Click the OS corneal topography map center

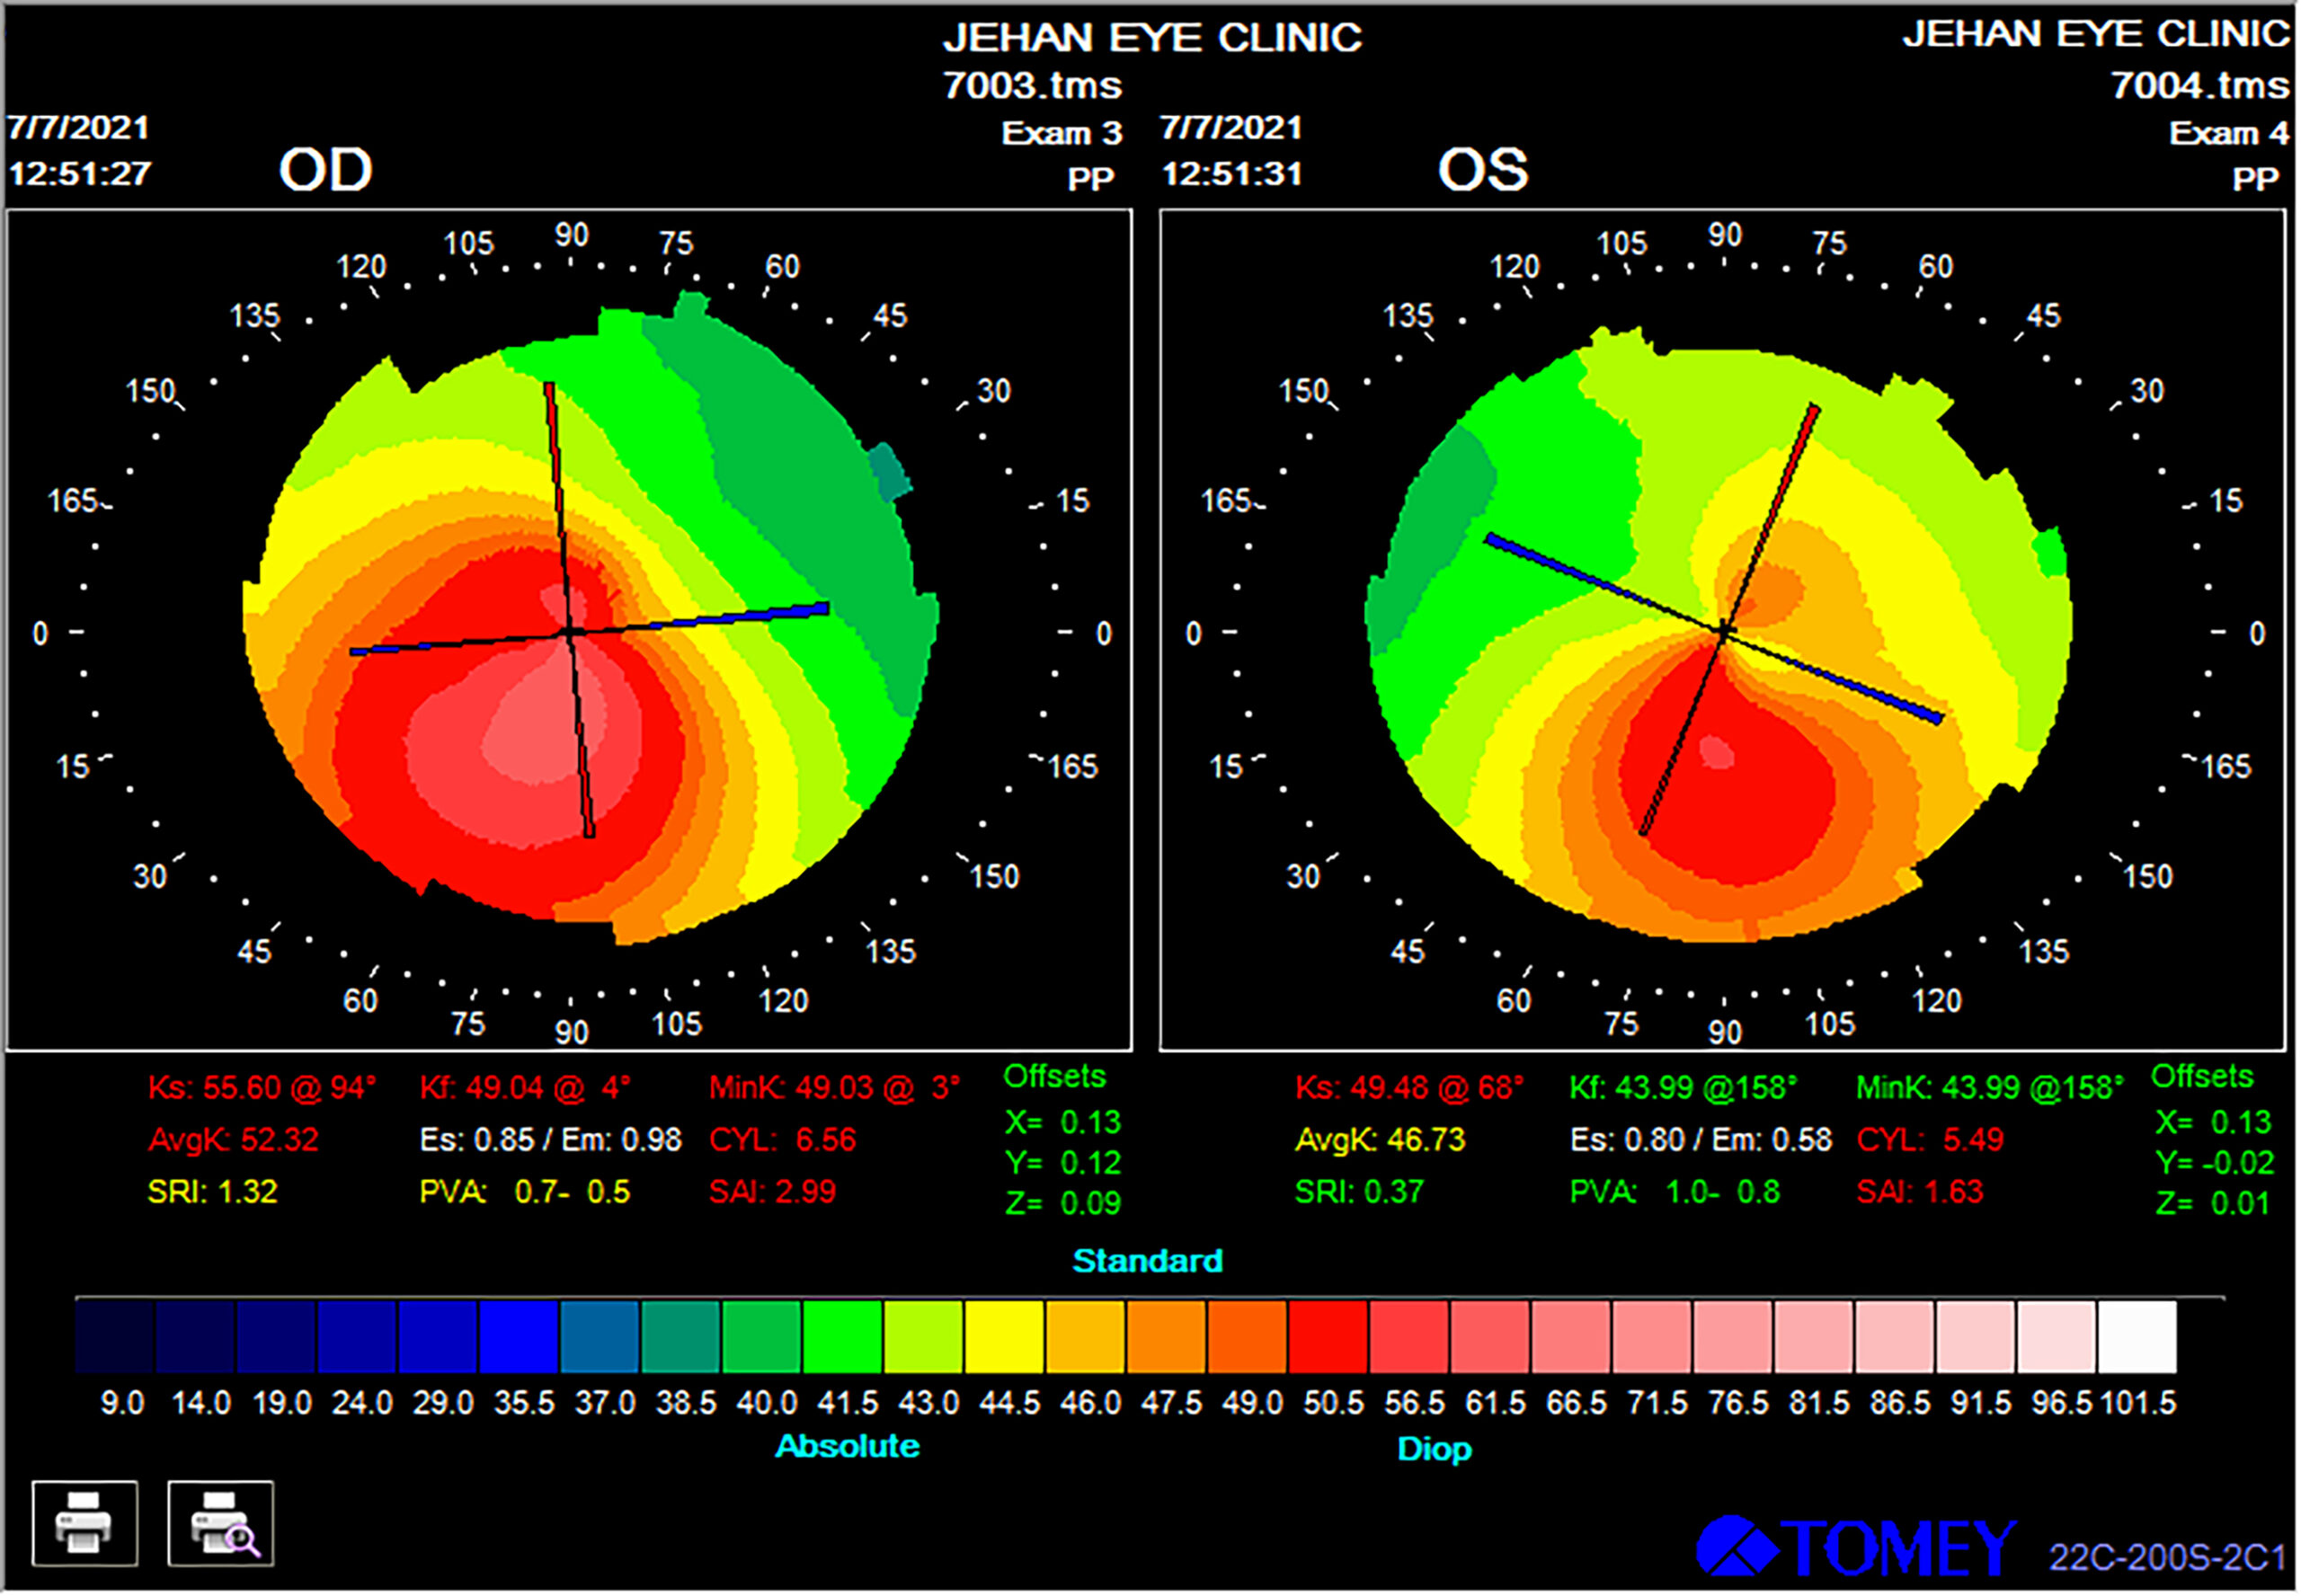pos(1724,632)
